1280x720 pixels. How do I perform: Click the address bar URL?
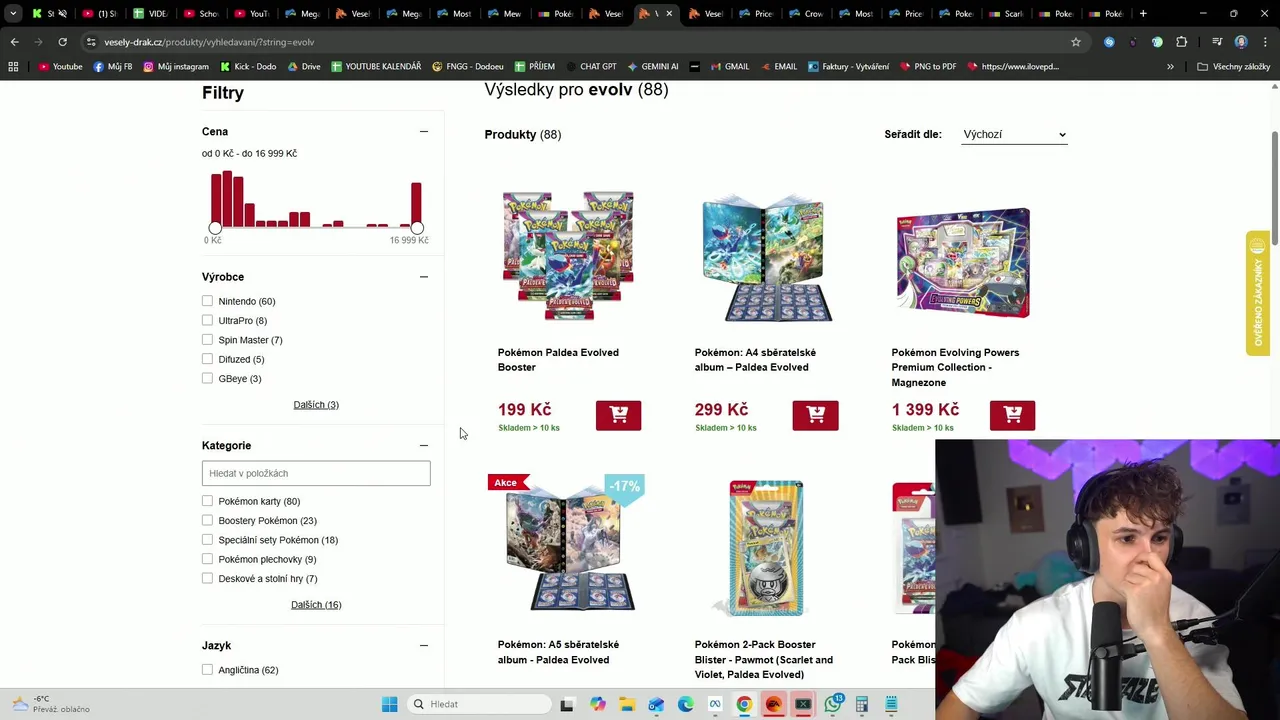click(x=209, y=42)
